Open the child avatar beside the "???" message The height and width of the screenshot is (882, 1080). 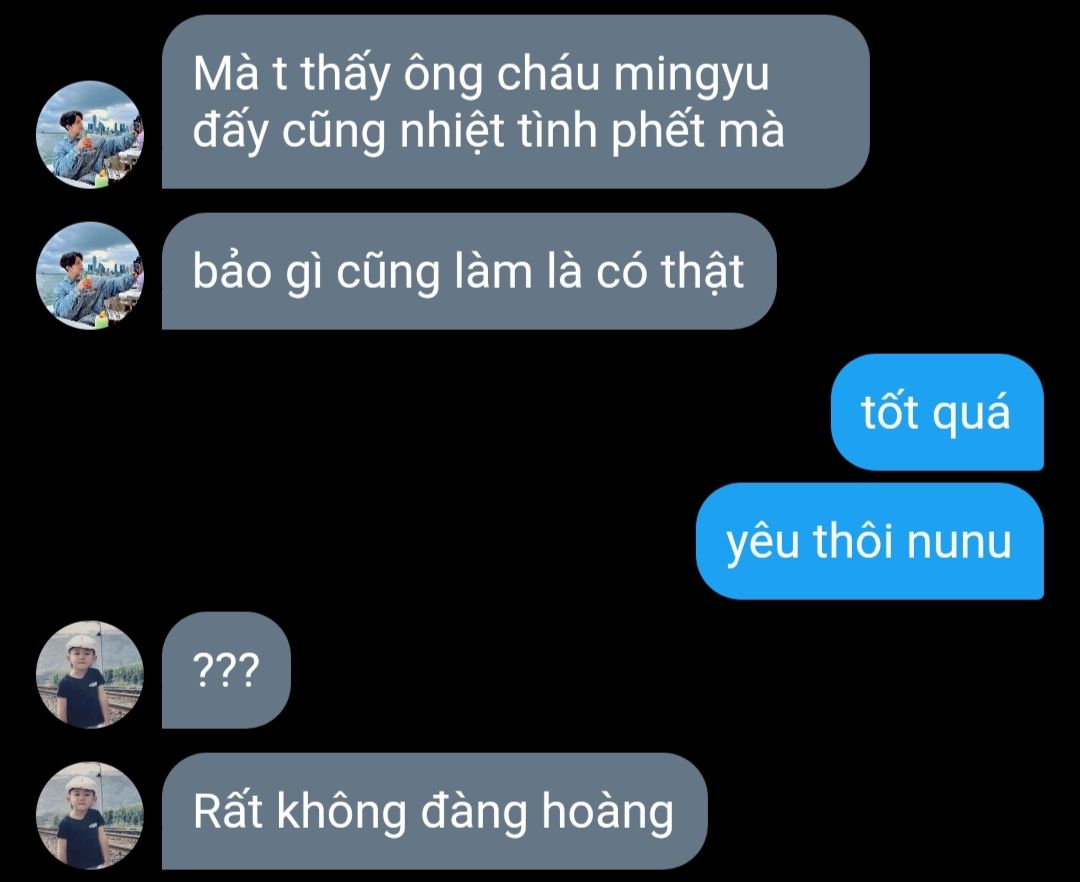click(90, 675)
